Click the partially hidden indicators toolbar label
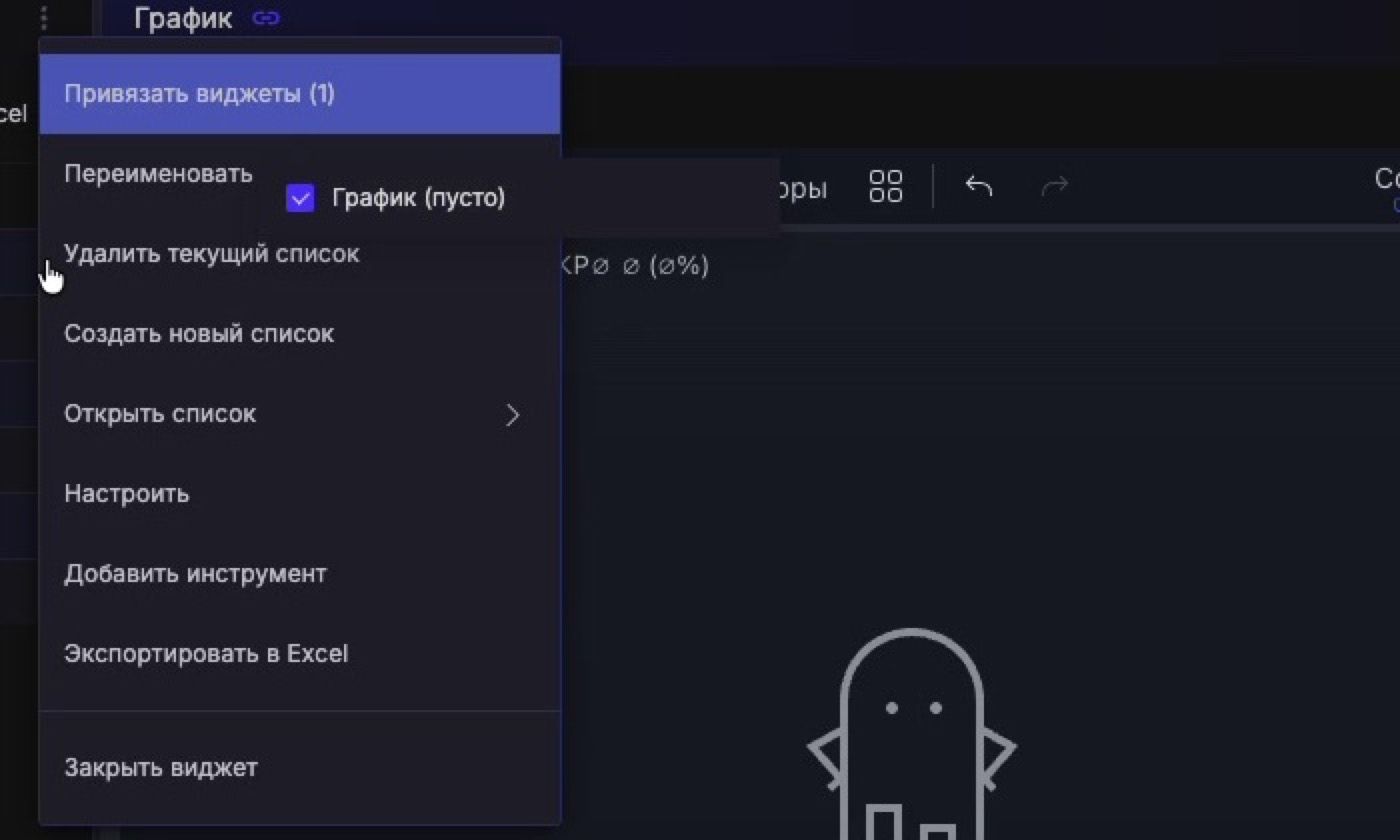 (803, 188)
